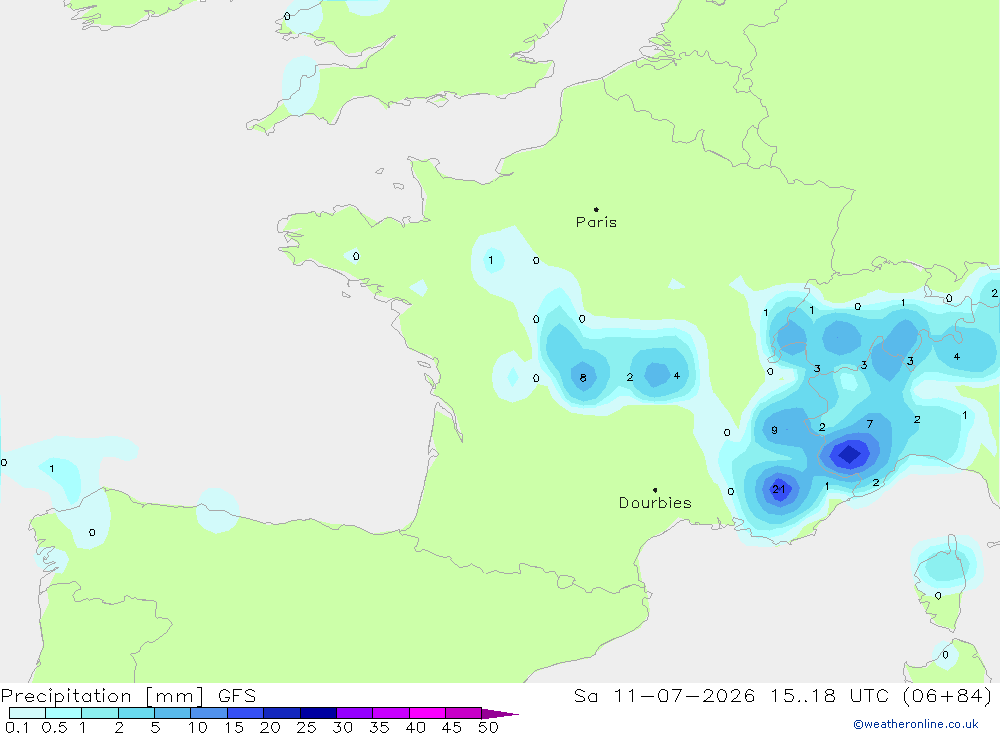The width and height of the screenshot is (1000, 733).
Task: Click the weatheronline.co.uk copyright link
Action: click(916, 724)
